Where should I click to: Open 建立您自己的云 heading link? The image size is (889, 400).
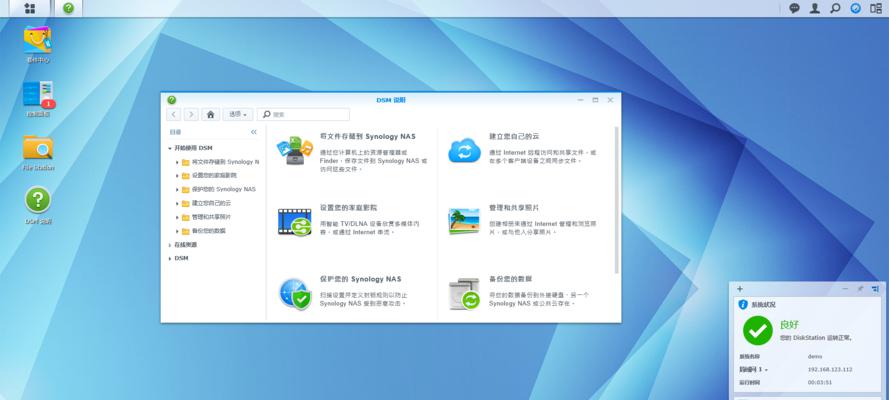514,137
